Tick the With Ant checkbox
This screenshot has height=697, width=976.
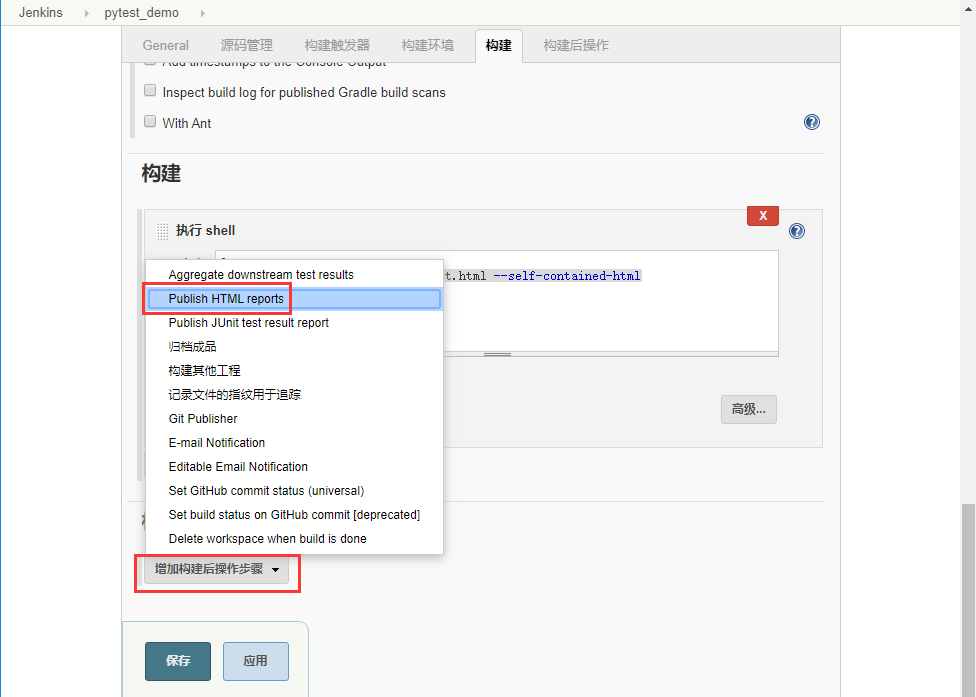coord(150,121)
